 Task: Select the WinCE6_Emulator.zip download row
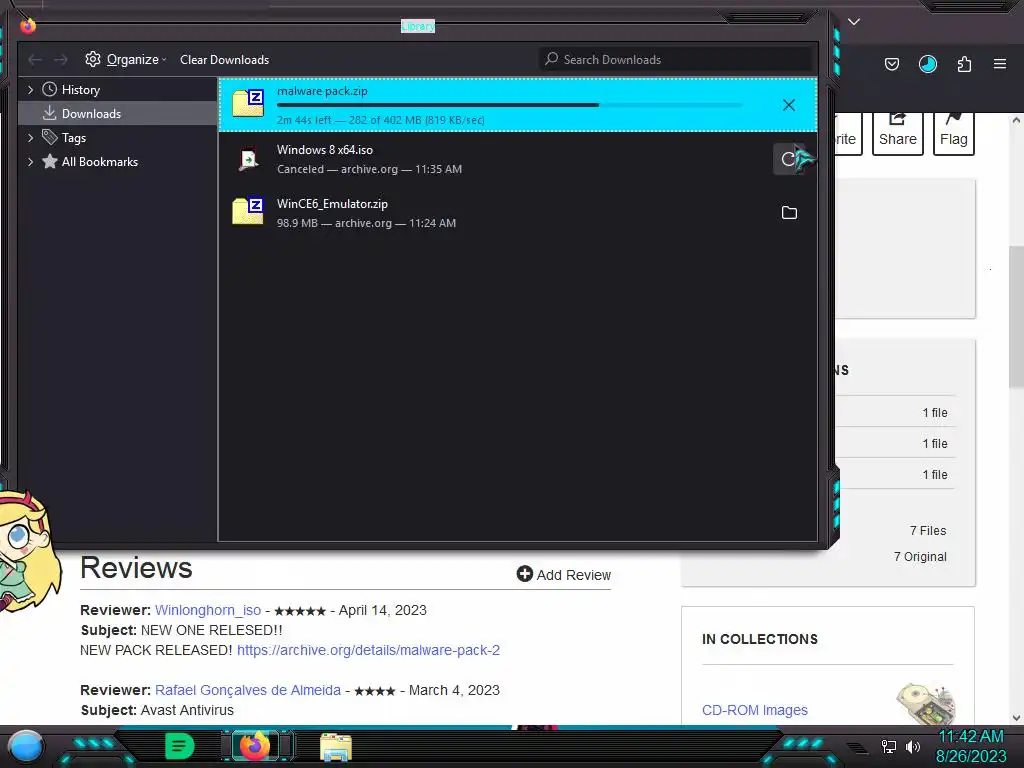pyautogui.click(x=518, y=213)
